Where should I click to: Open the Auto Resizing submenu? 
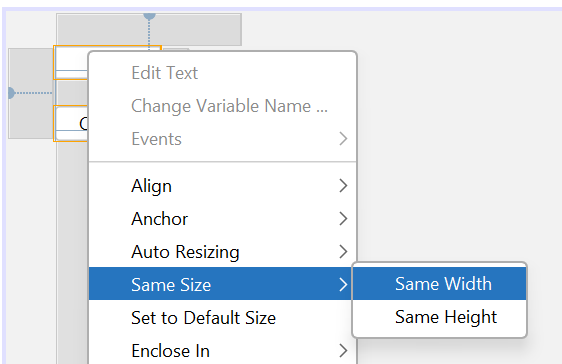tap(223, 252)
